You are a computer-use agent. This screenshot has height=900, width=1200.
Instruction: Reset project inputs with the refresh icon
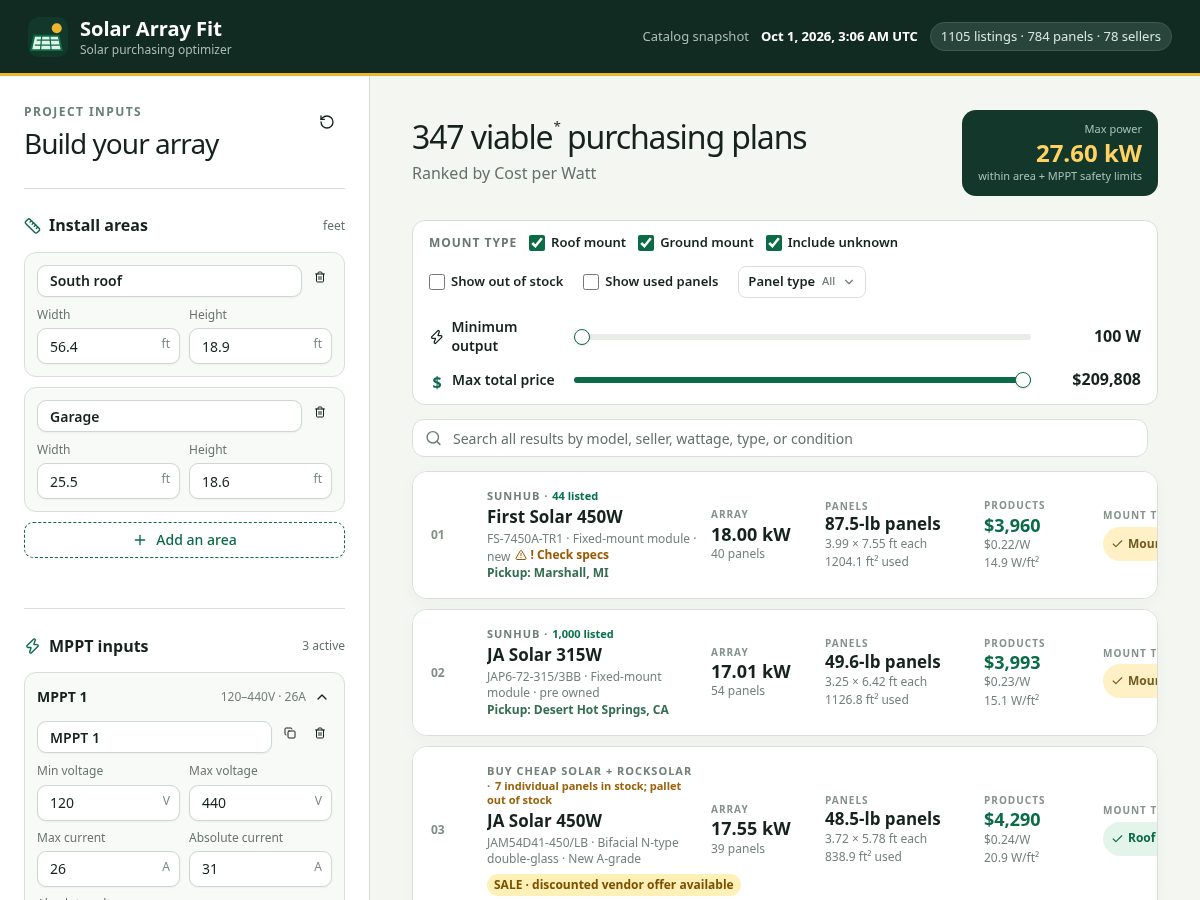tap(327, 122)
